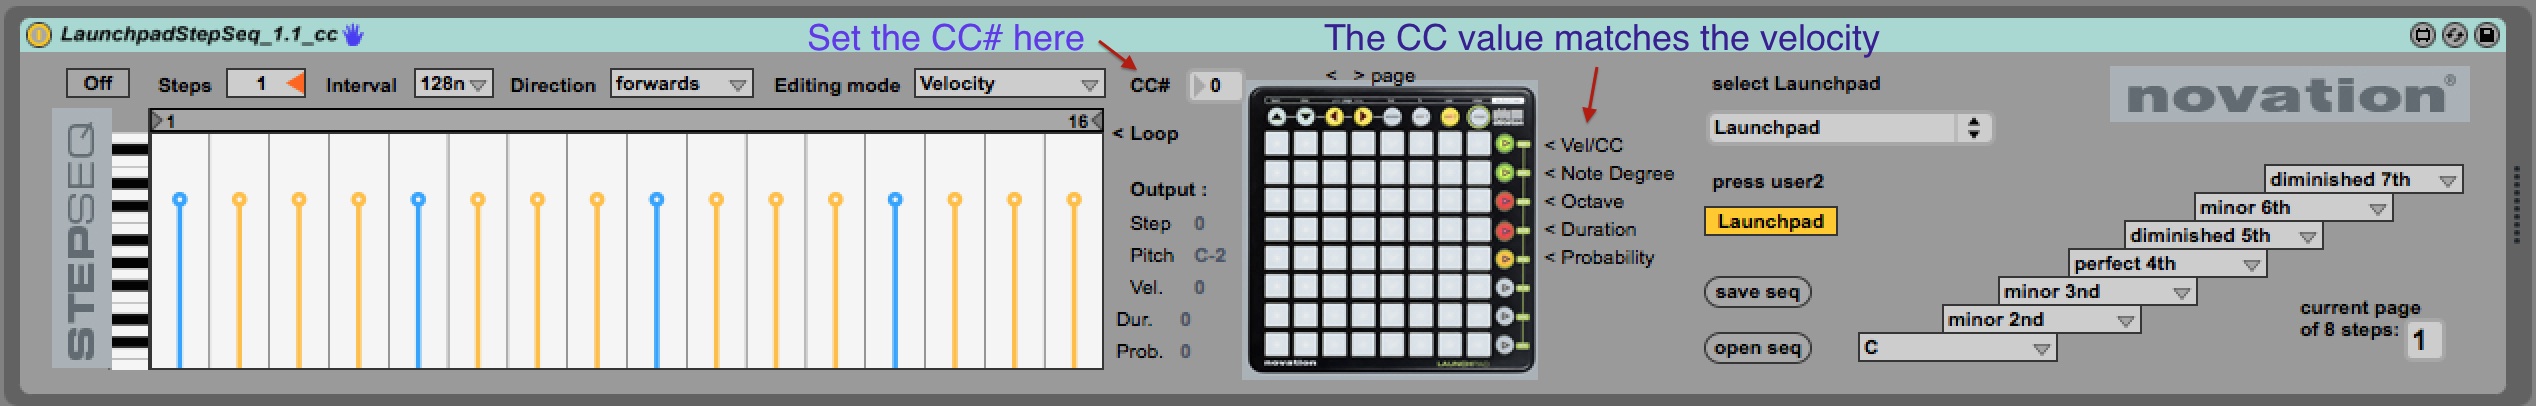Click the save seq button
Image resolution: width=2536 pixels, height=406 pixels.
click(x=1757, y=292)
